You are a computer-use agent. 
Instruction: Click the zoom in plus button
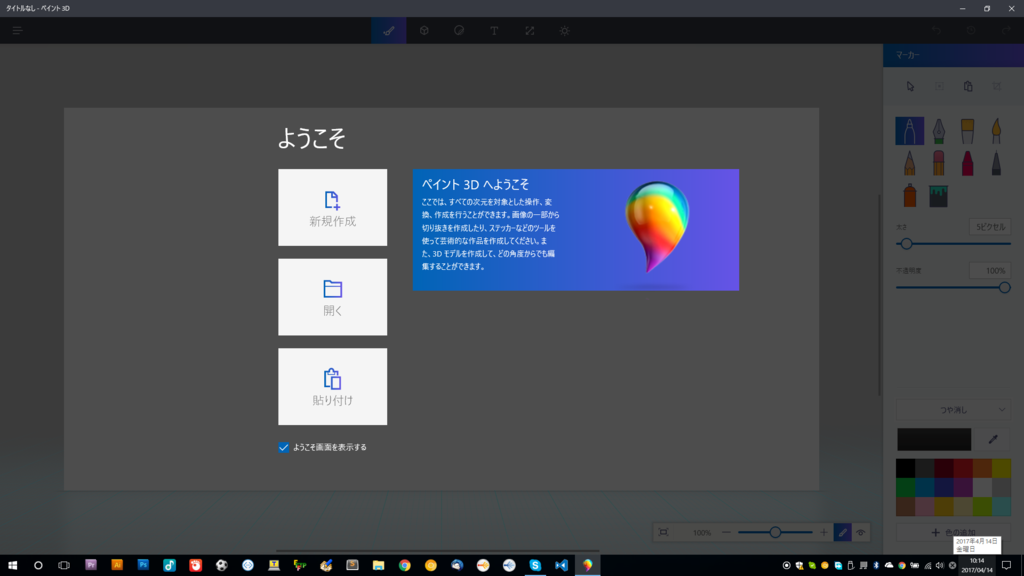point(824,532)
